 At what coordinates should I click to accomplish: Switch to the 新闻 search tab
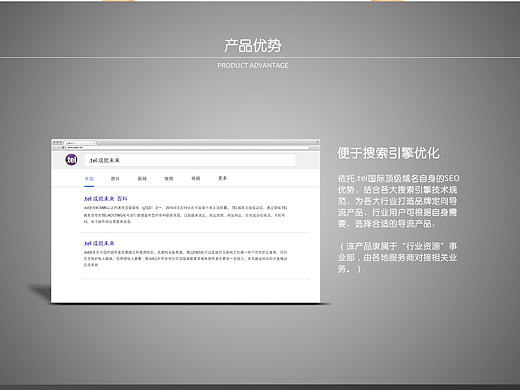(142, 179)
